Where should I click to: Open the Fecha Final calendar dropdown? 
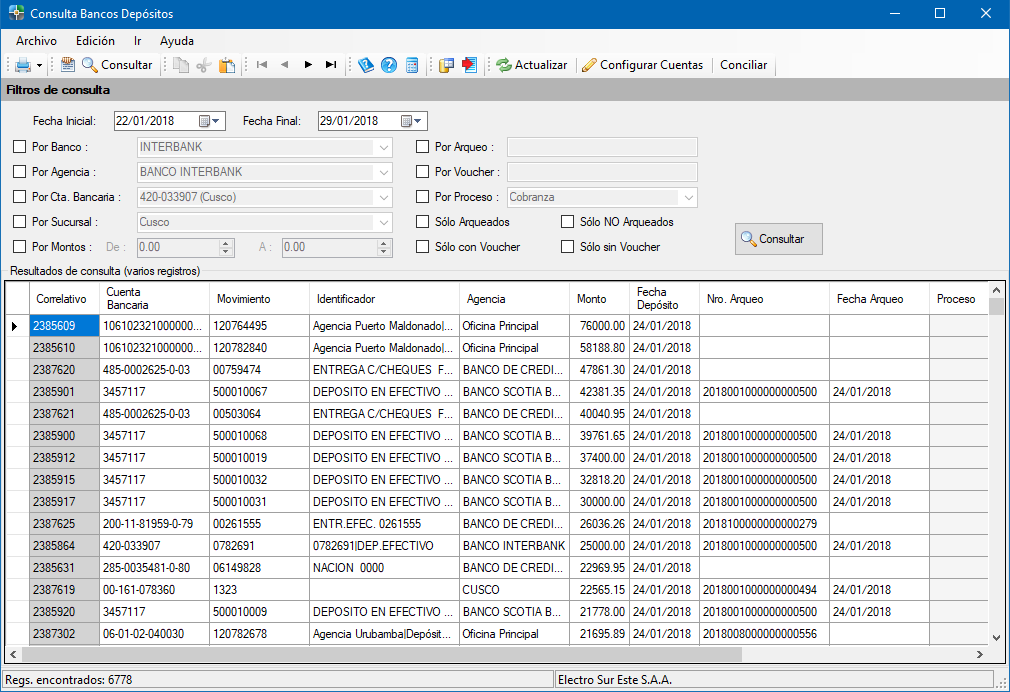point(412,121)
